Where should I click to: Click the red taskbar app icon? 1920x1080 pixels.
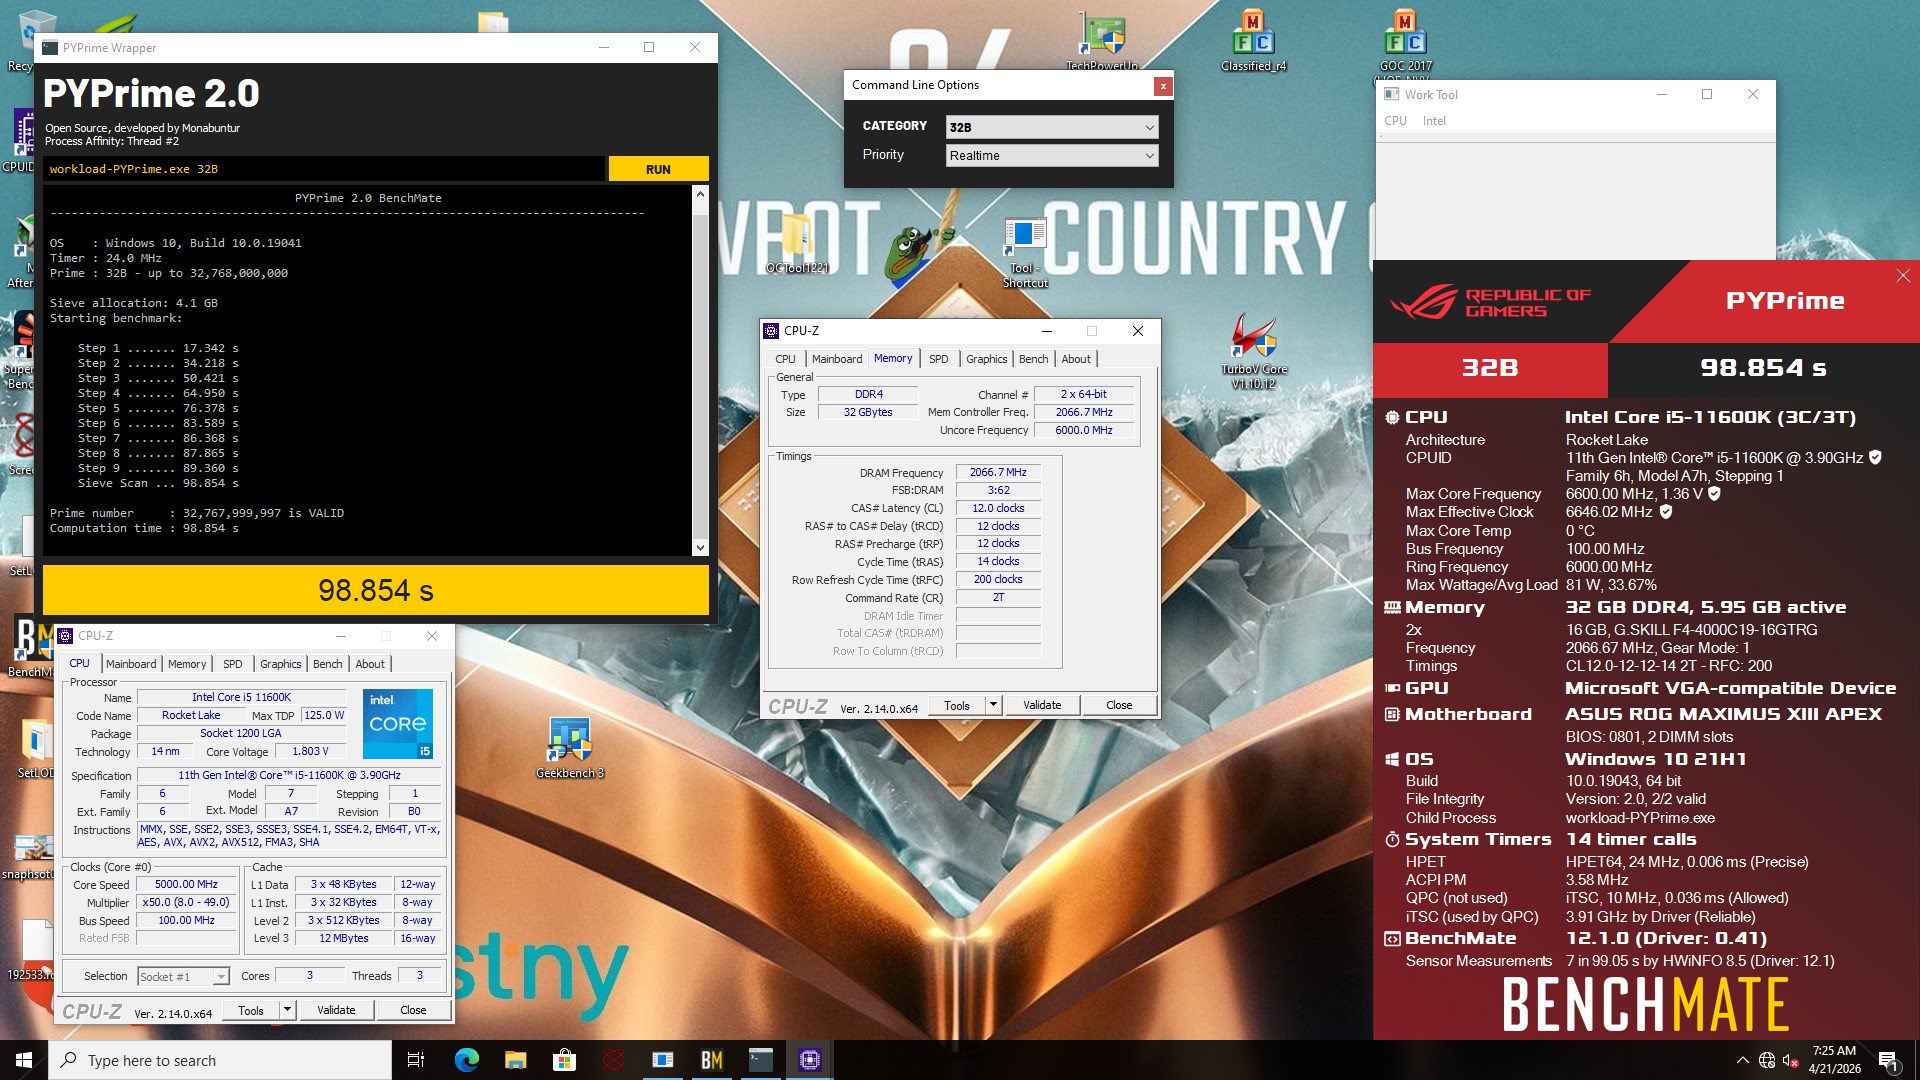click(613, 1060)
